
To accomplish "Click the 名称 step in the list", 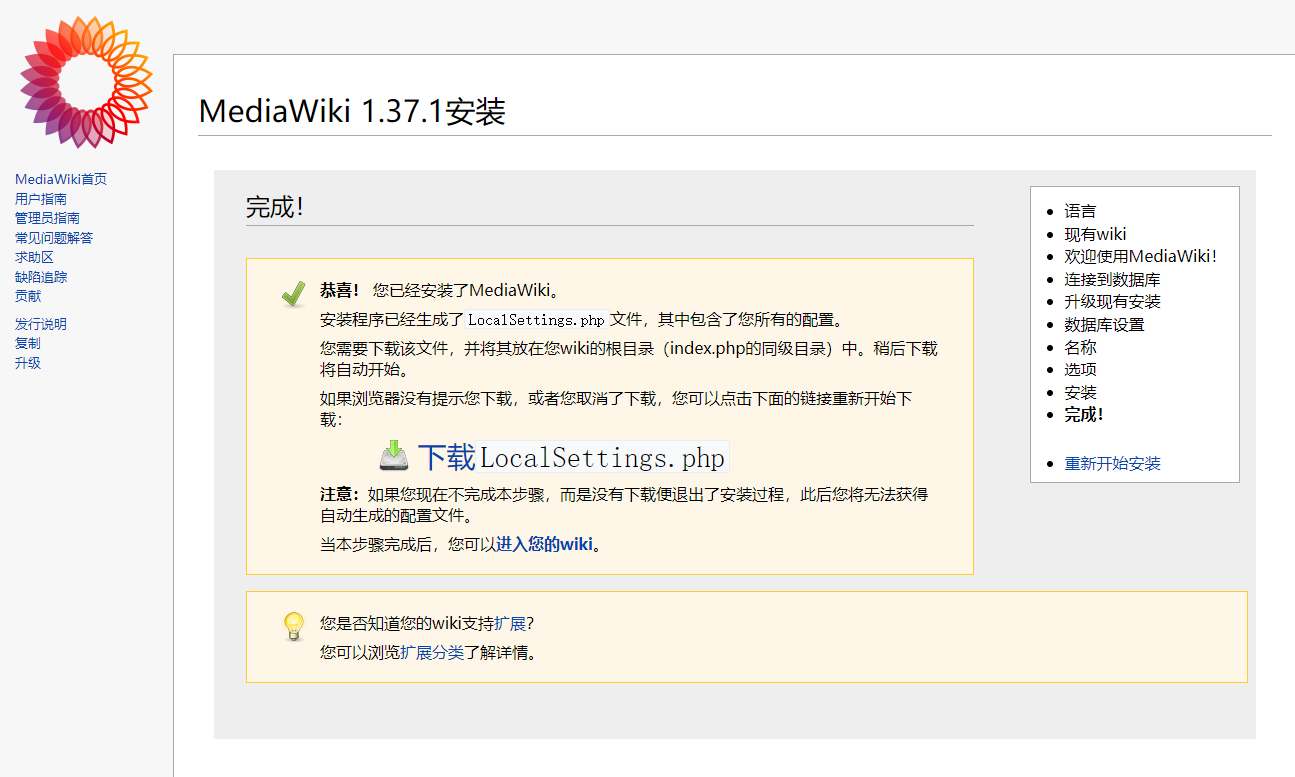I will coord(1080,347).
